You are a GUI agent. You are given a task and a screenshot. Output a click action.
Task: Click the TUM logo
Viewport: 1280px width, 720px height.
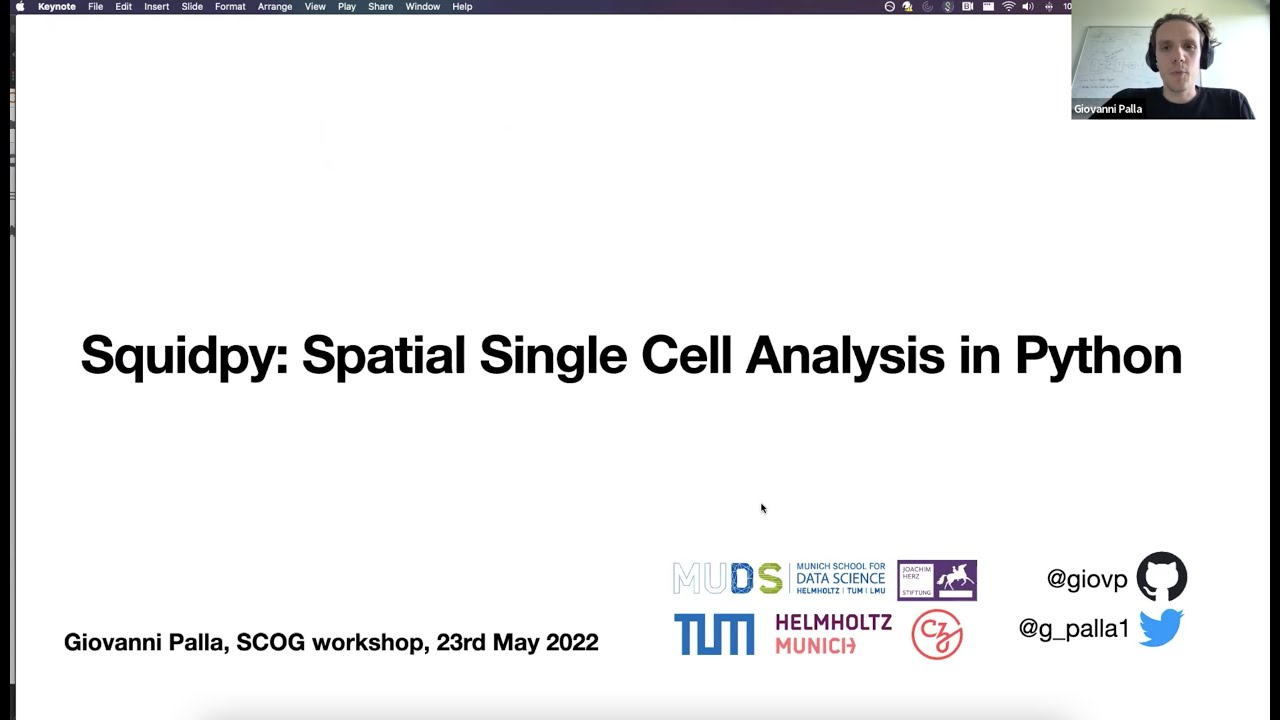point(714,635)
